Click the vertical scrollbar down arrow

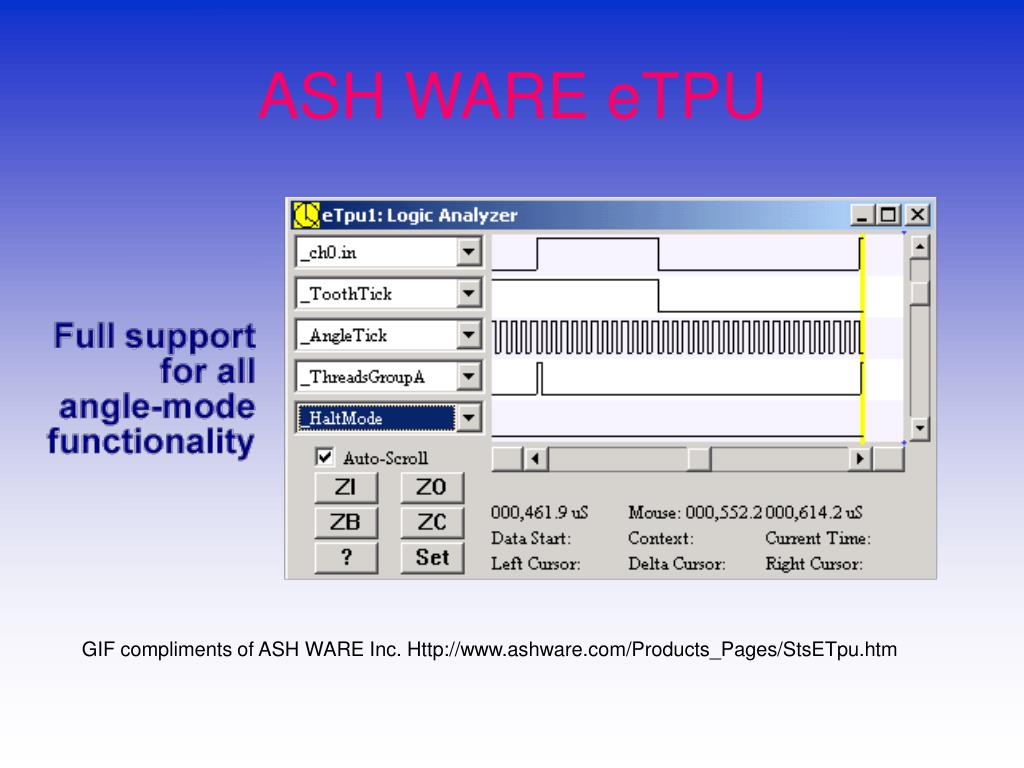coord(920,428)
